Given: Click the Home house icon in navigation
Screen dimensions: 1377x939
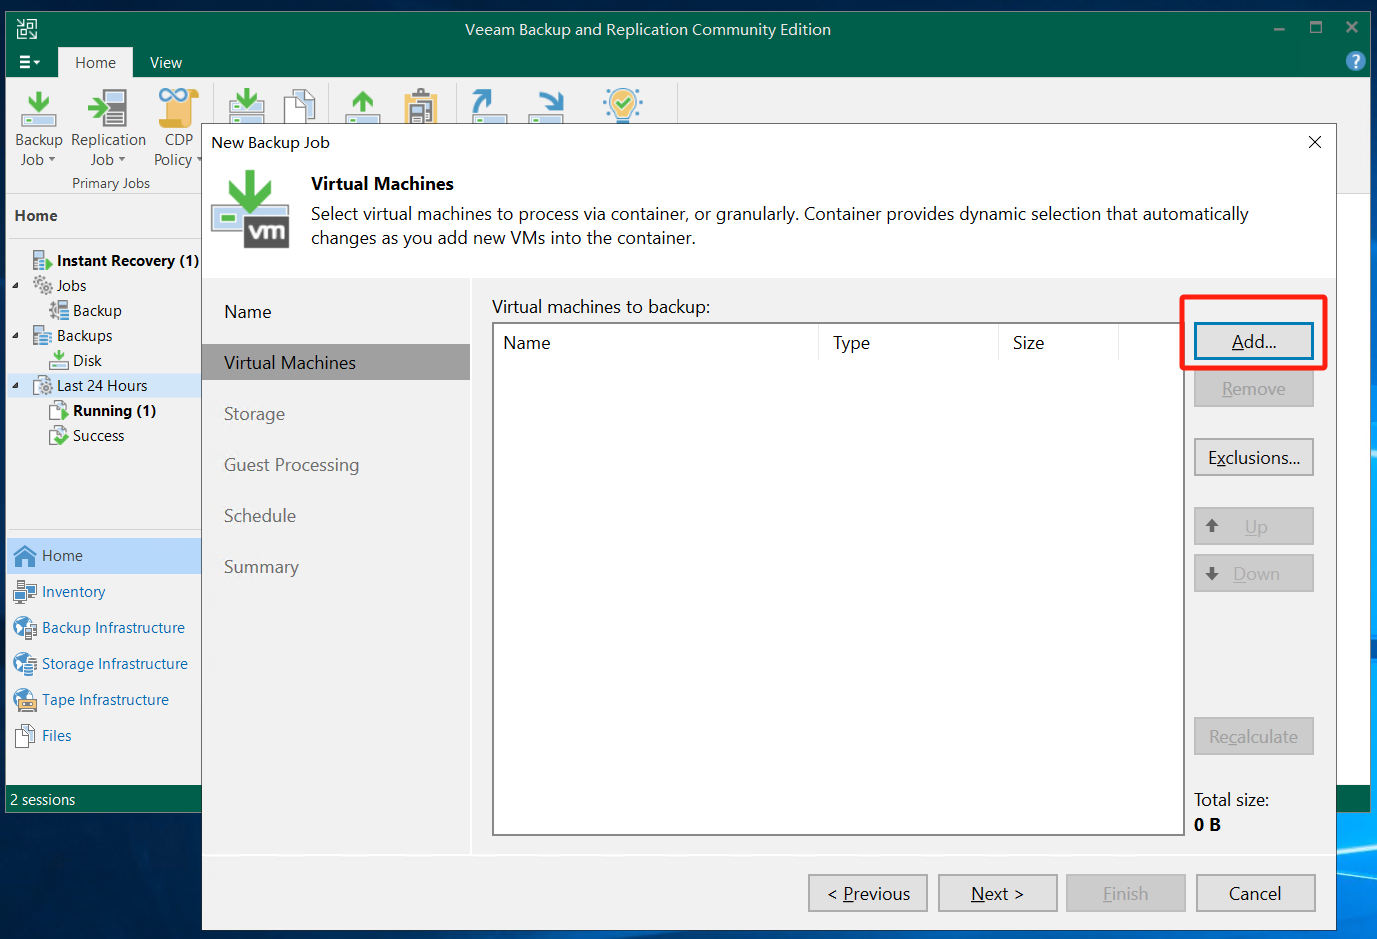Looking at the screenshot, I should (25, 555).
